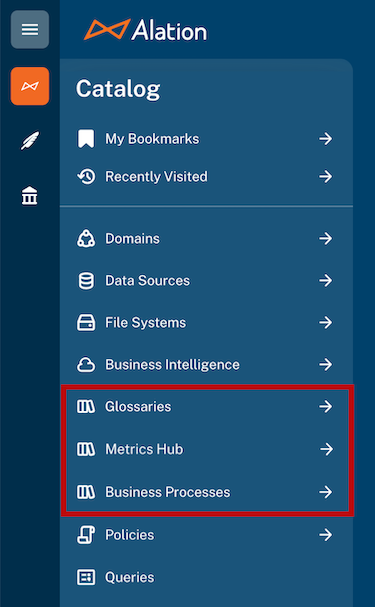This screenshot has height=607, width=375.
Task: Expand File Systems with its arrow
Action: (326, 322)
